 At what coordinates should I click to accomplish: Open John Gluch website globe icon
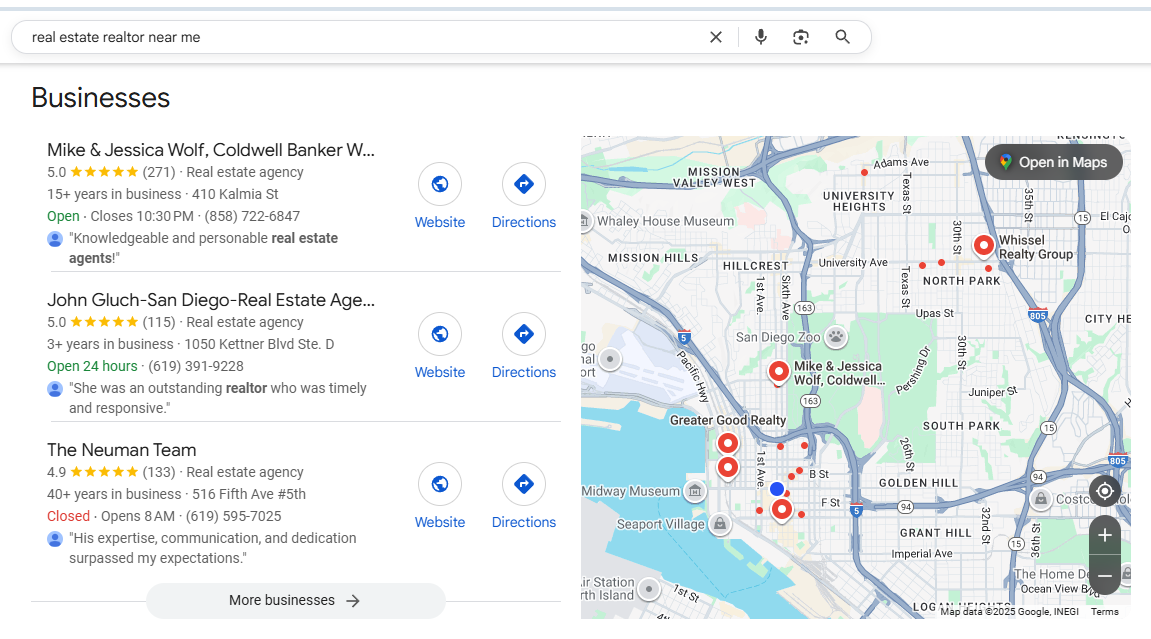click(x=440, y=334)
